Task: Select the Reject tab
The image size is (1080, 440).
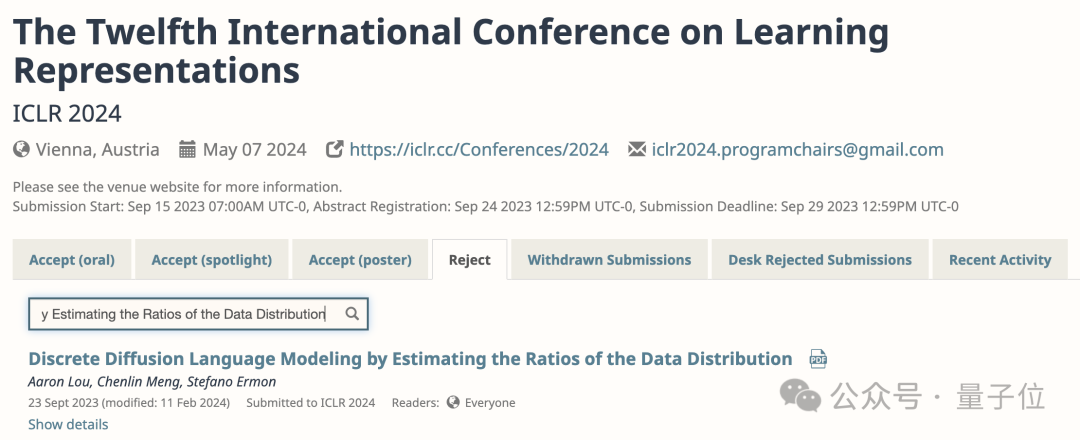Action: [x=469, y=260]
